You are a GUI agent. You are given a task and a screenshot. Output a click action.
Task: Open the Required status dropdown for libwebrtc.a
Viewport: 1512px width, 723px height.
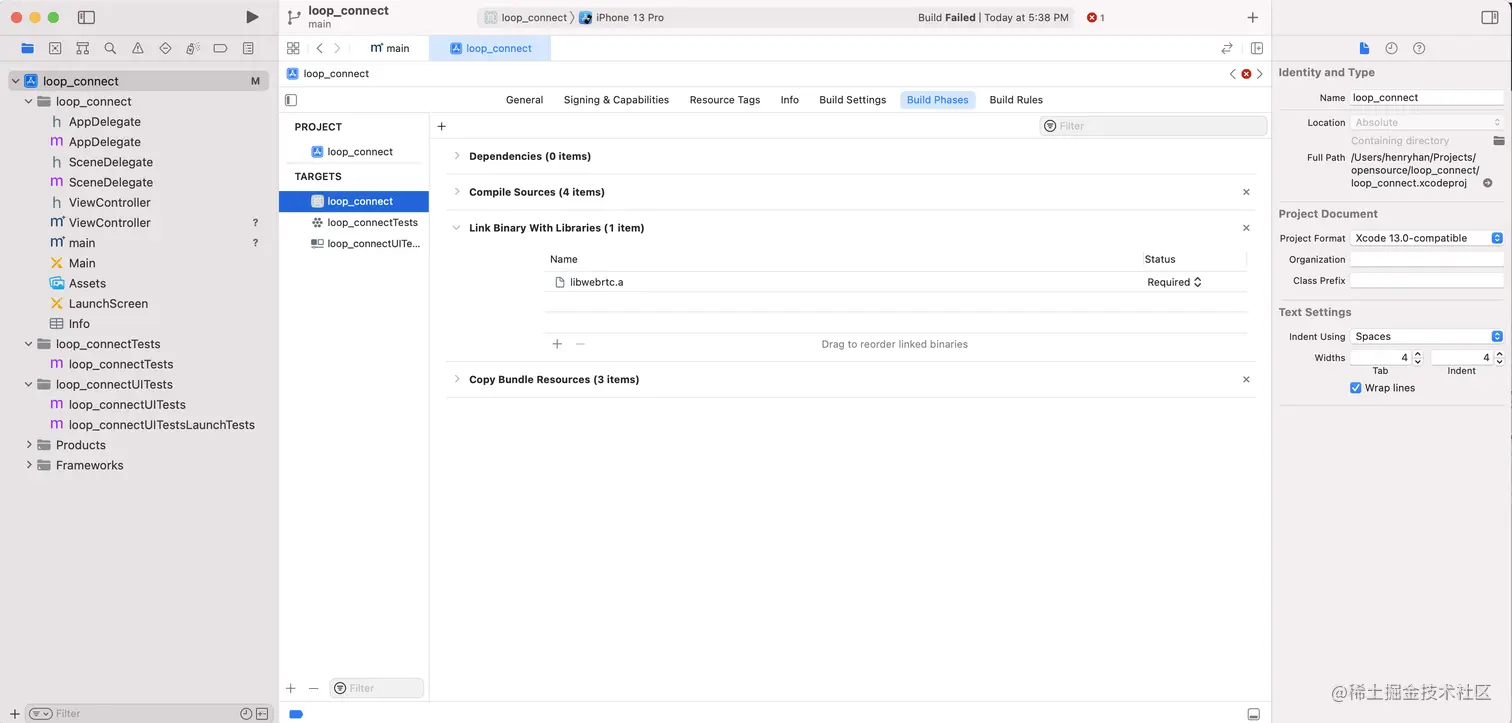(x=1174, y=282)
